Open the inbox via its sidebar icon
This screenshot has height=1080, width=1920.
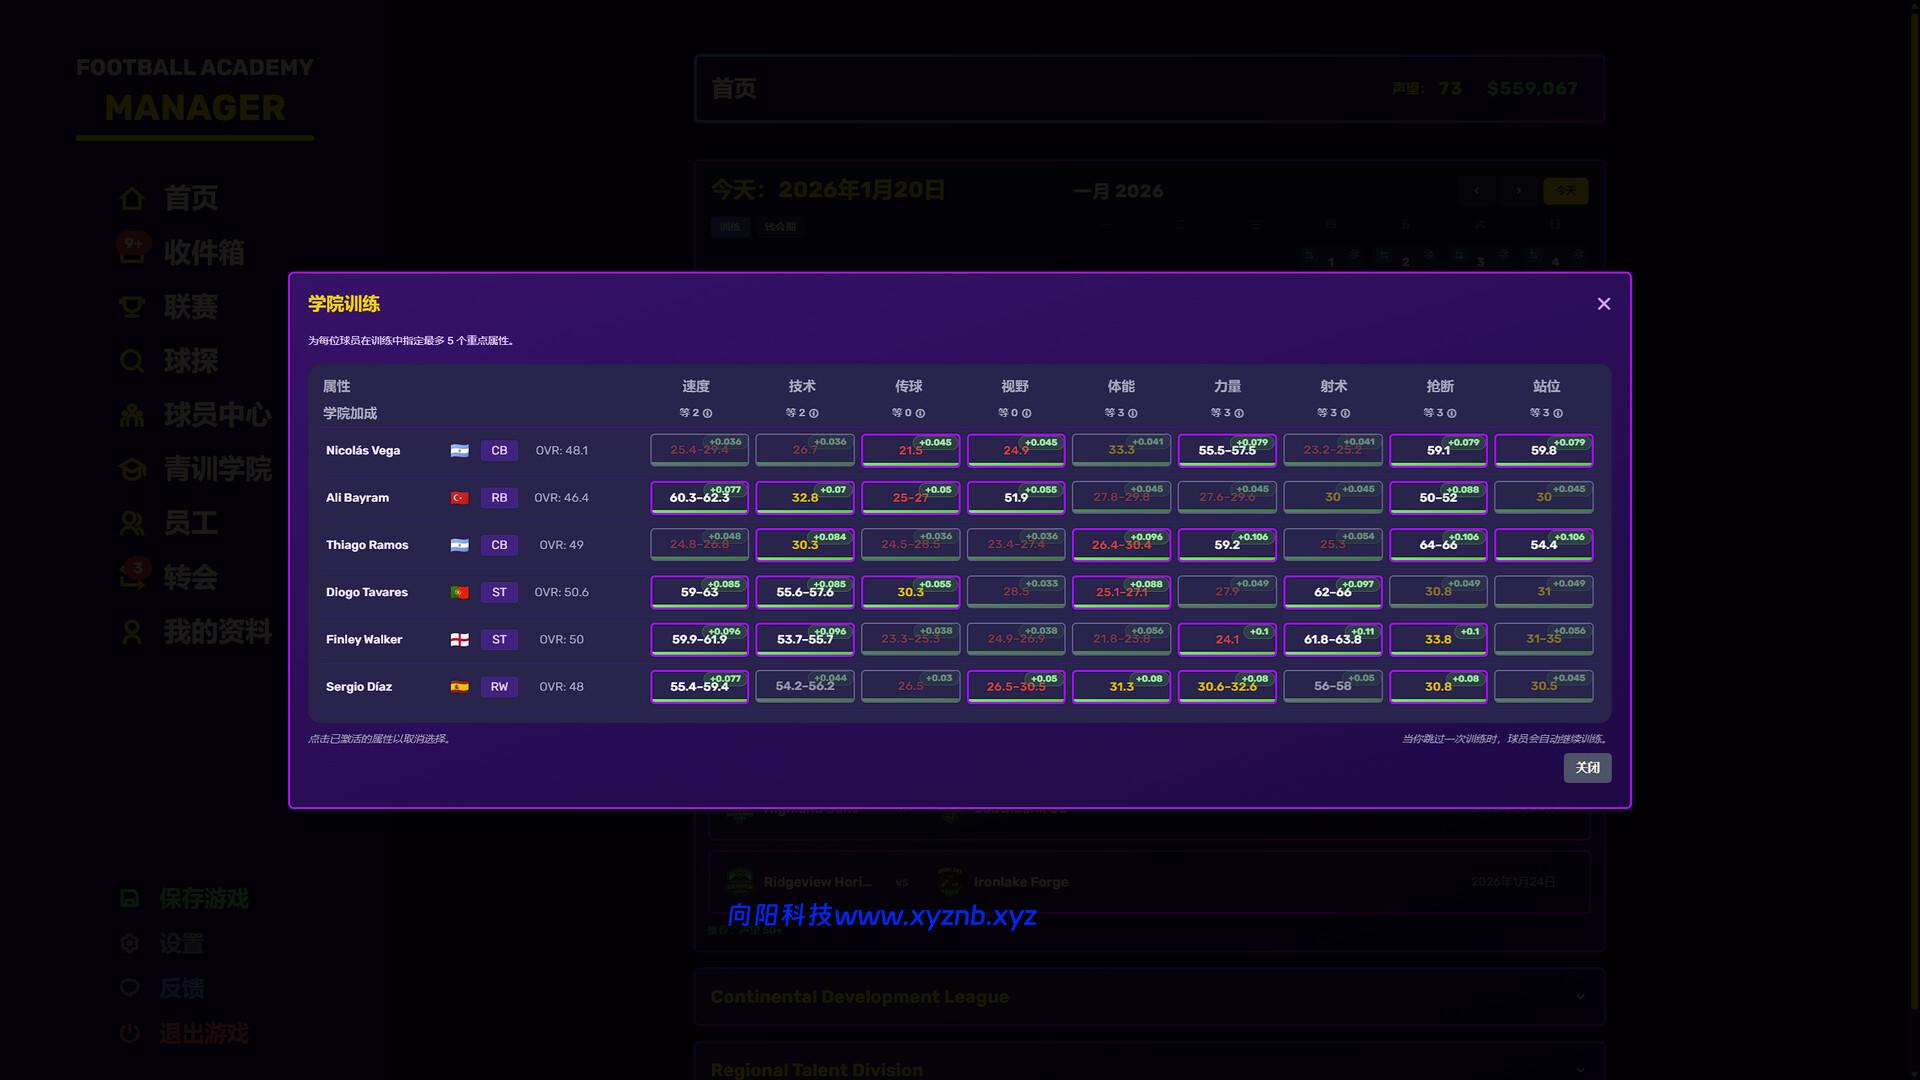pos(132,252)
